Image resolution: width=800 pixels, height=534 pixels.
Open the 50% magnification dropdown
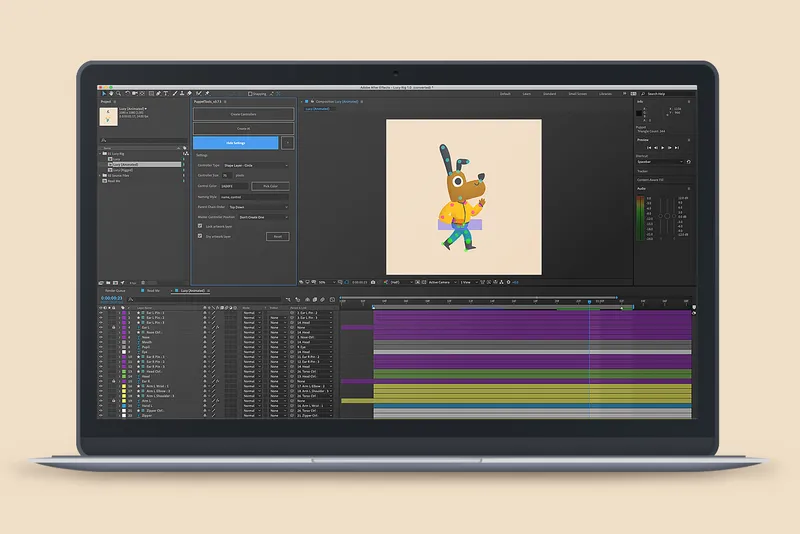click(x=327, y=282)
